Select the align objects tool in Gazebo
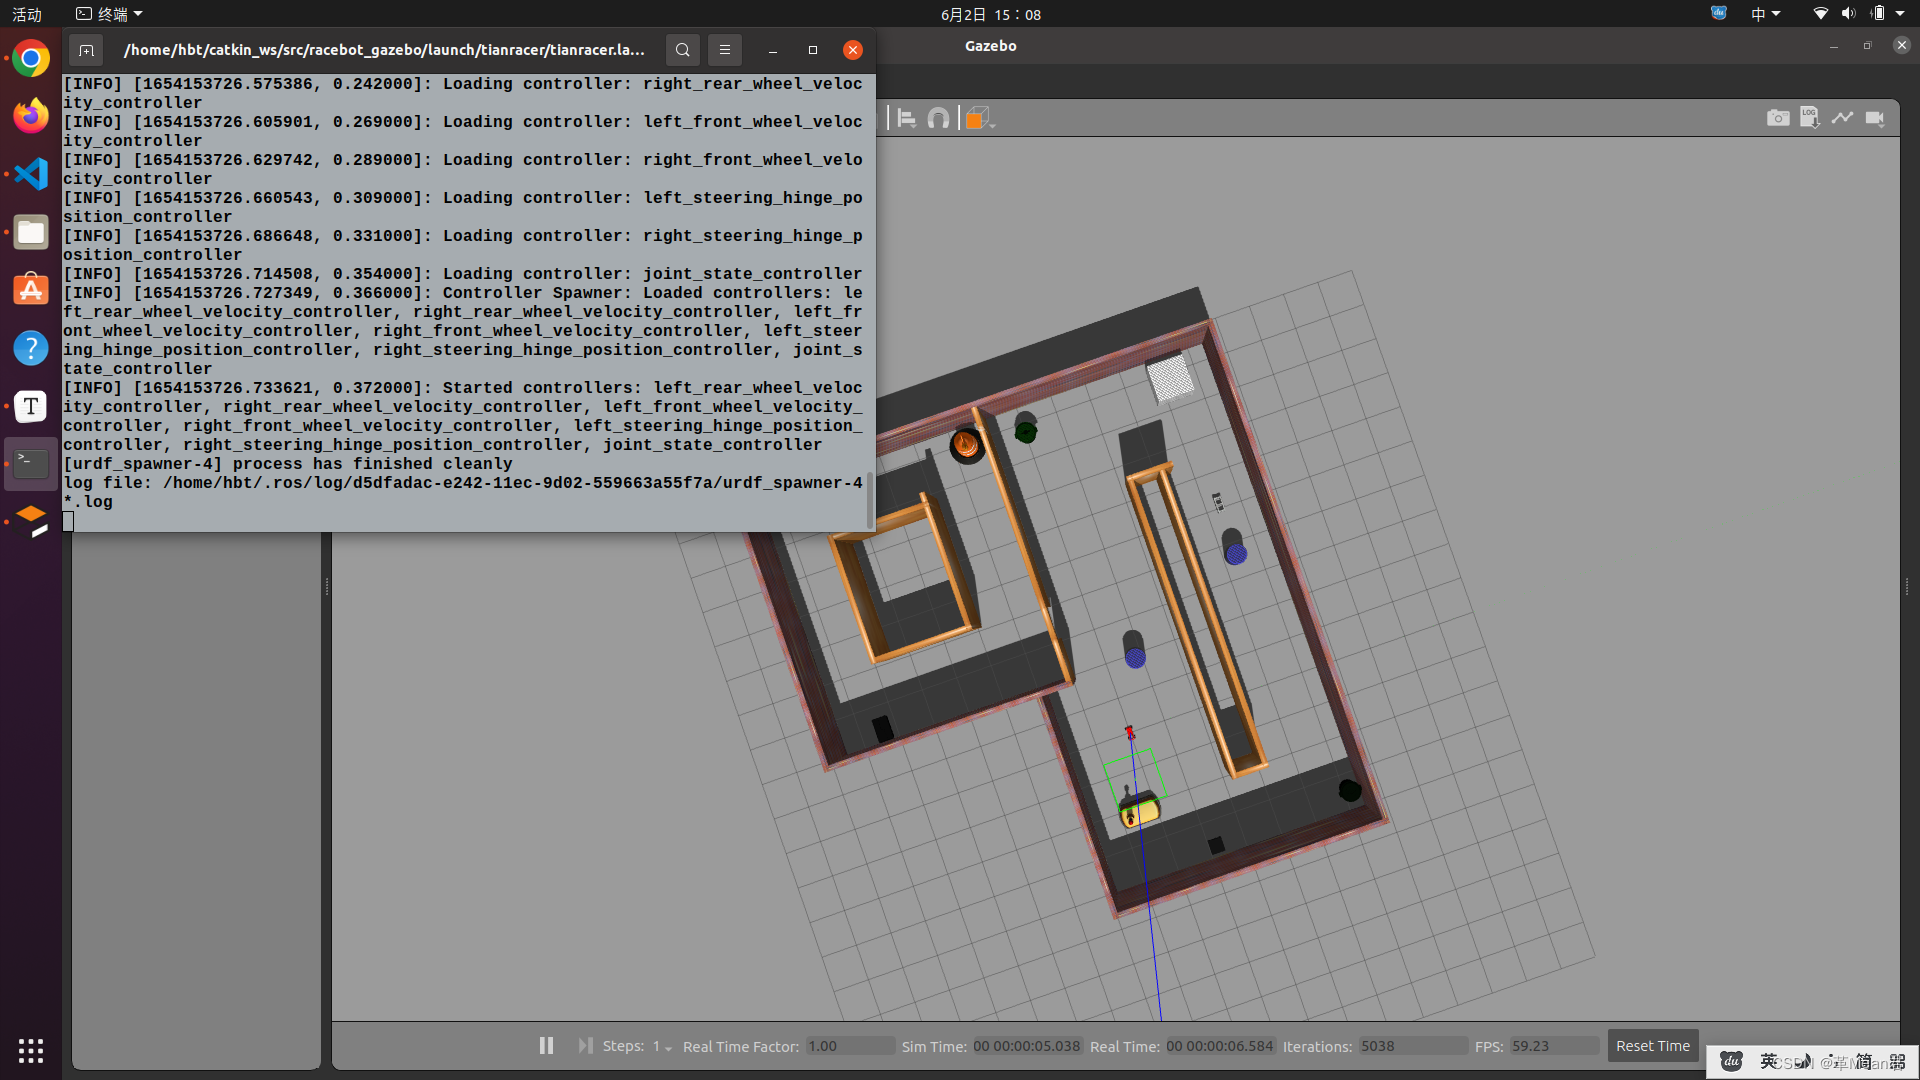 coord(906,118)
